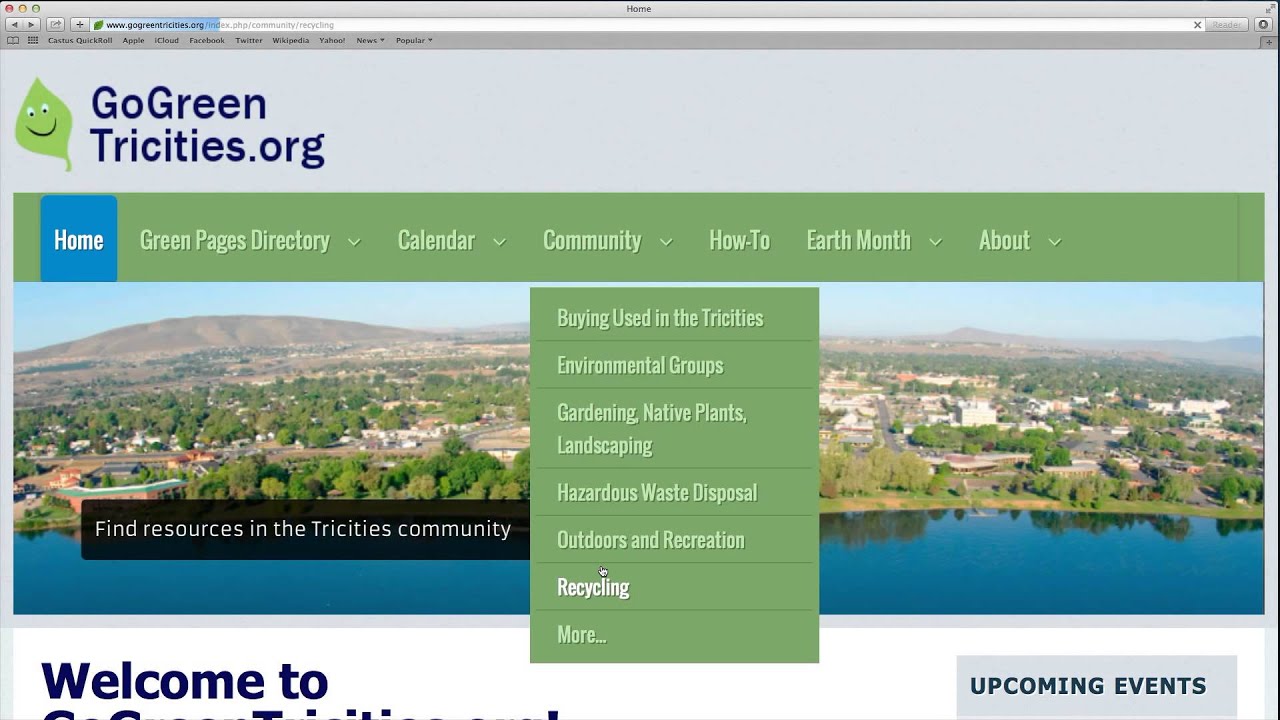
Task: Open the About menu item
Action: [x=1004, y=240]
